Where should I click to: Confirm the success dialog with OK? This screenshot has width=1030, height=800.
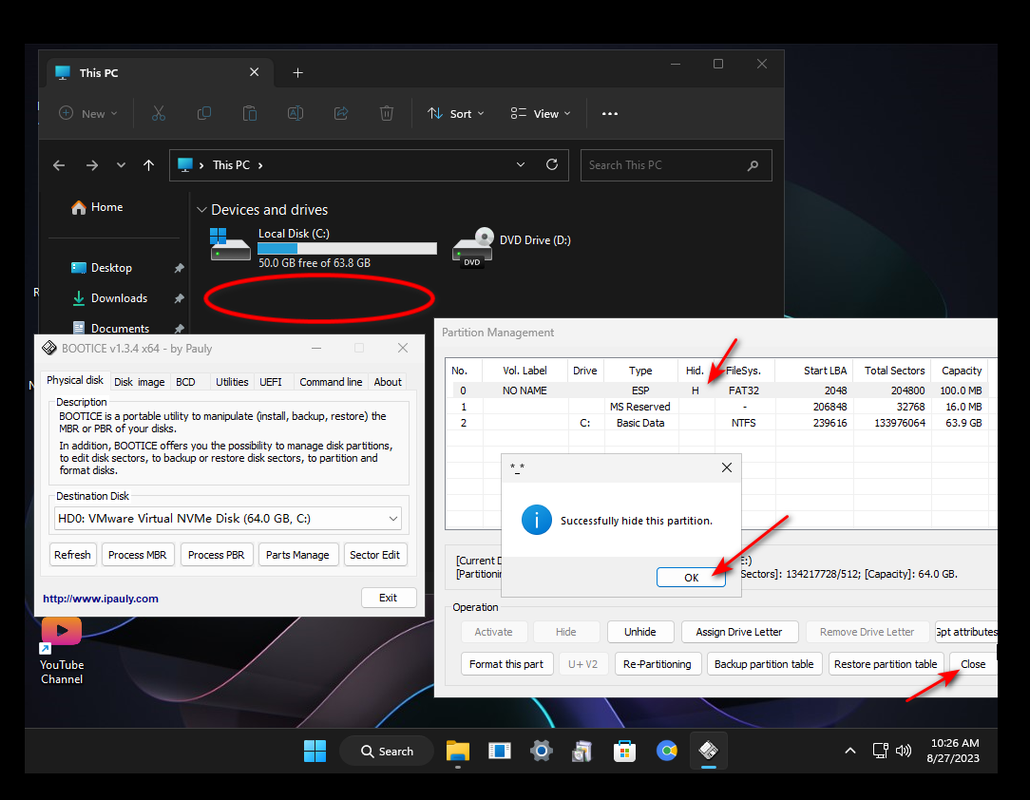[x=691, y=577]
